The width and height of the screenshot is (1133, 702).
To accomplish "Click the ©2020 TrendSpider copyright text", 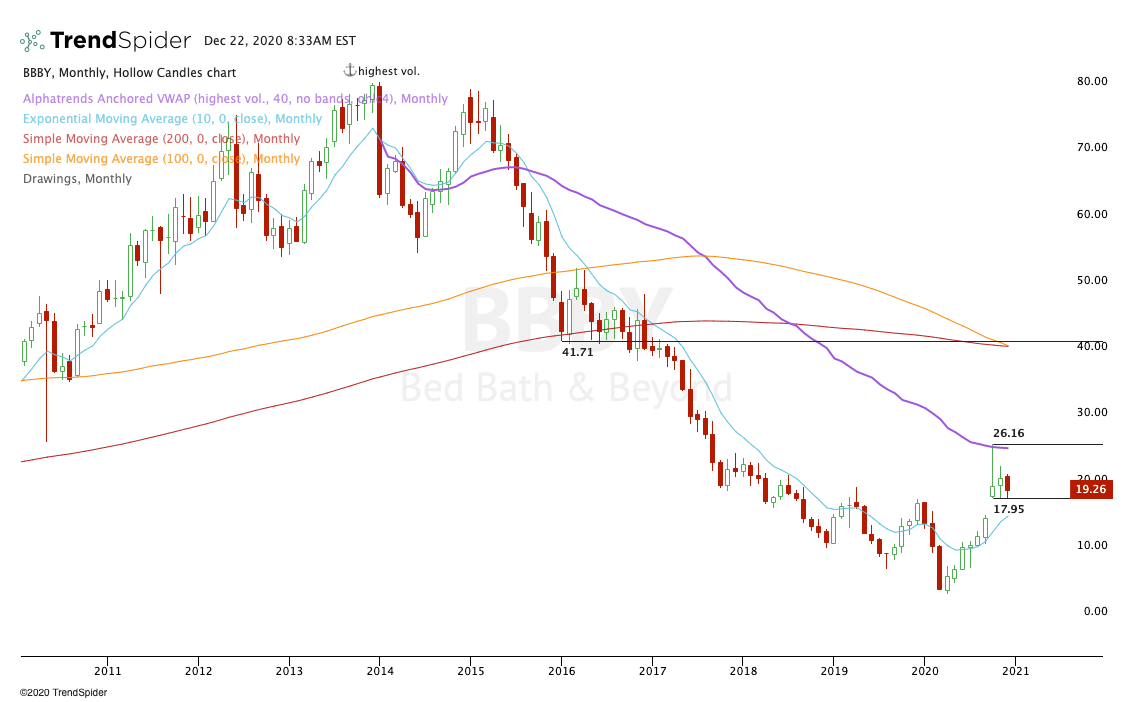I will [x=64, y=693].
